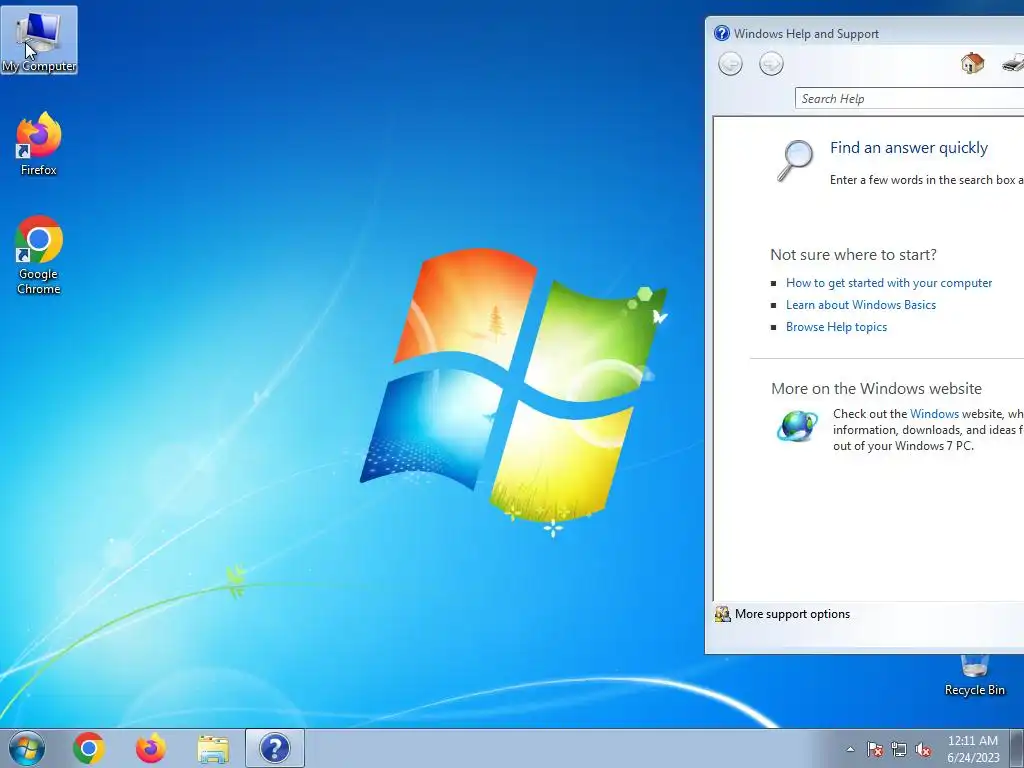The image size is (1024, 768).
Task: Click the 'Not sure where to start?' heading
Action: [x=853, y=255]
